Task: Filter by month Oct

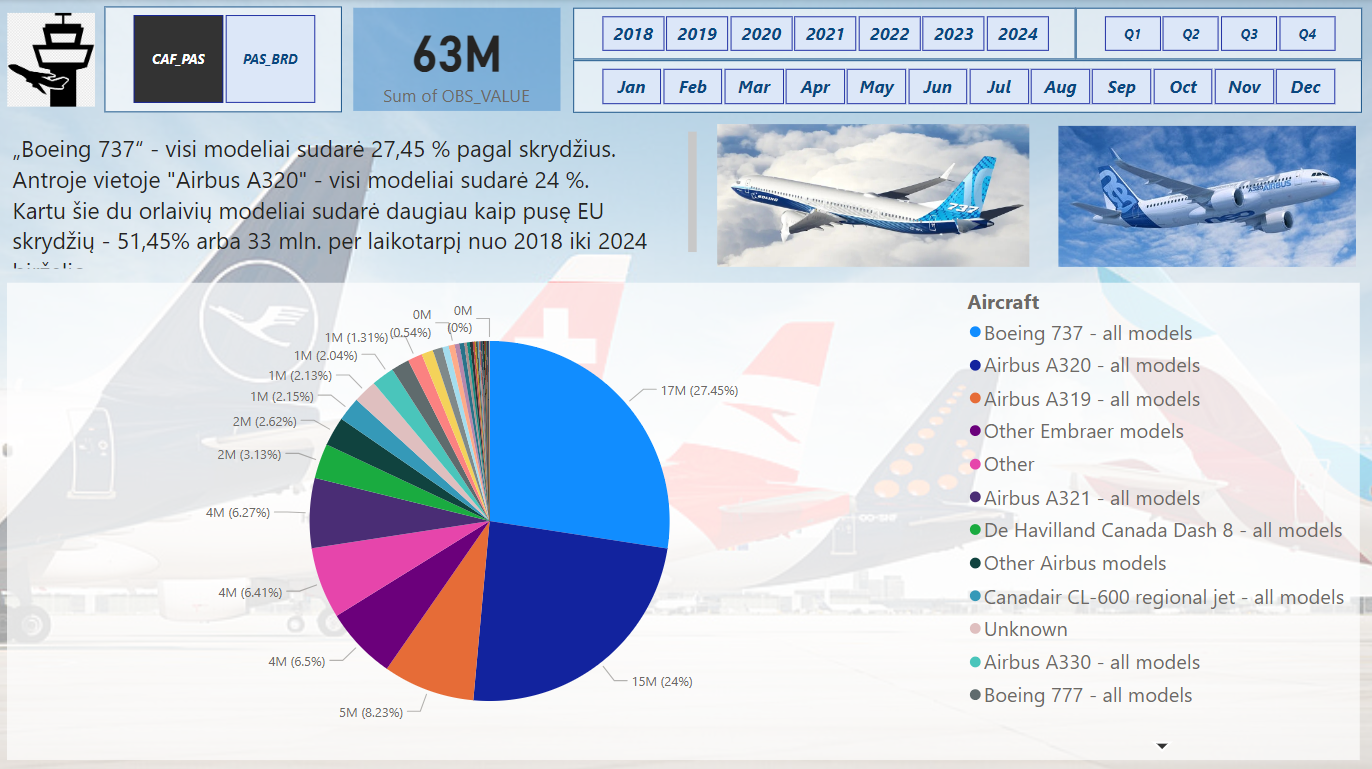Action: pos(1183,87)
